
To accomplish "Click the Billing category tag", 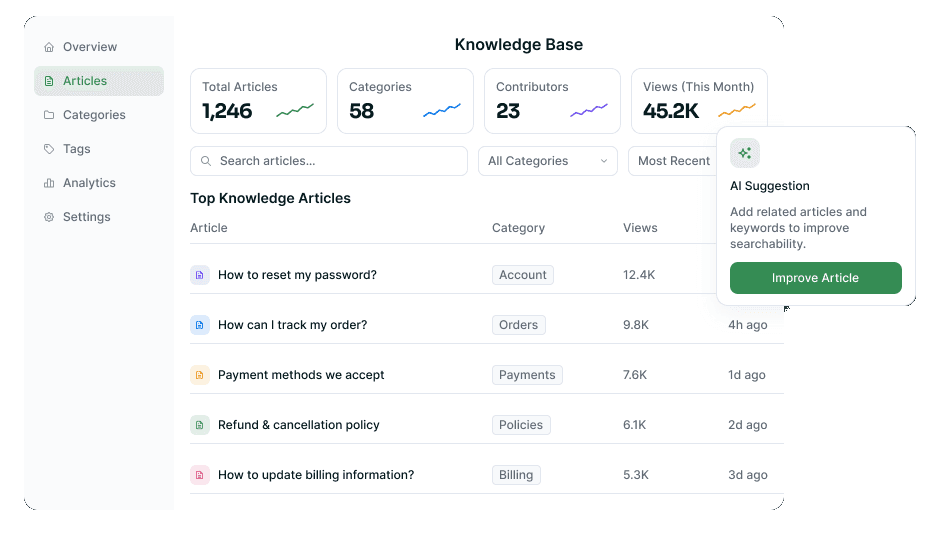I will click(516, 475).
